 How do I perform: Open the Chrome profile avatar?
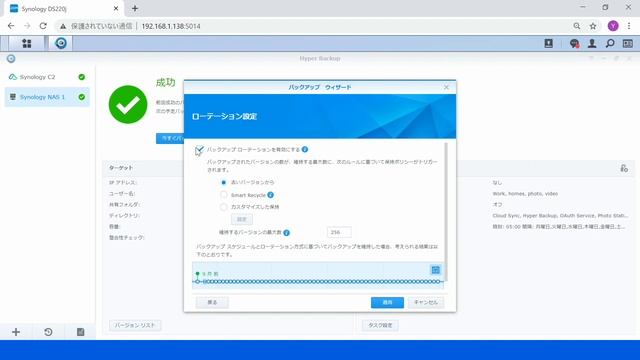pyautogui.click(x=613, y=26)
